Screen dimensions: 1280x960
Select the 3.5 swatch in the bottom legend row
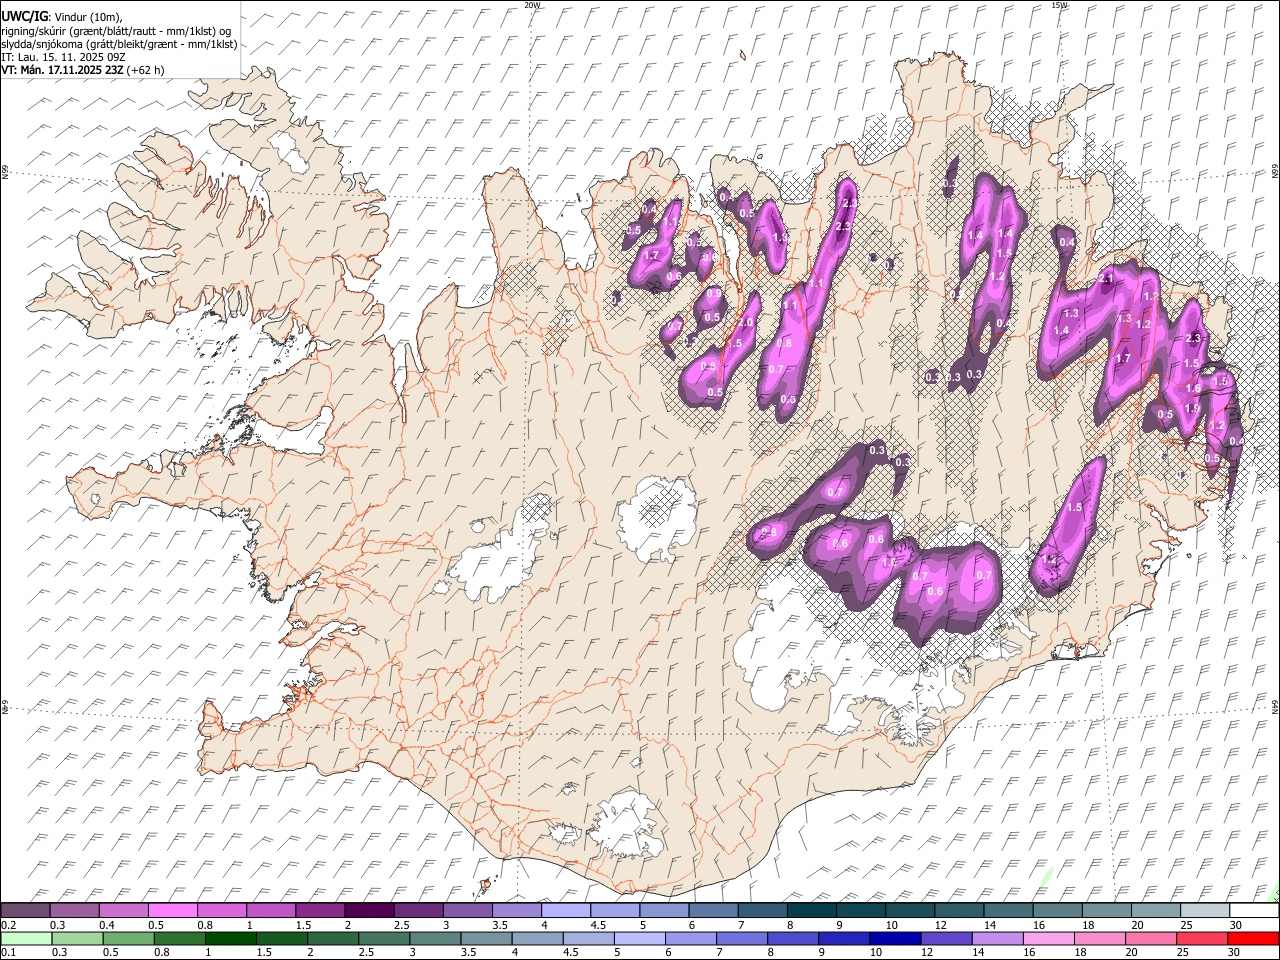click(x=486, y=939)
